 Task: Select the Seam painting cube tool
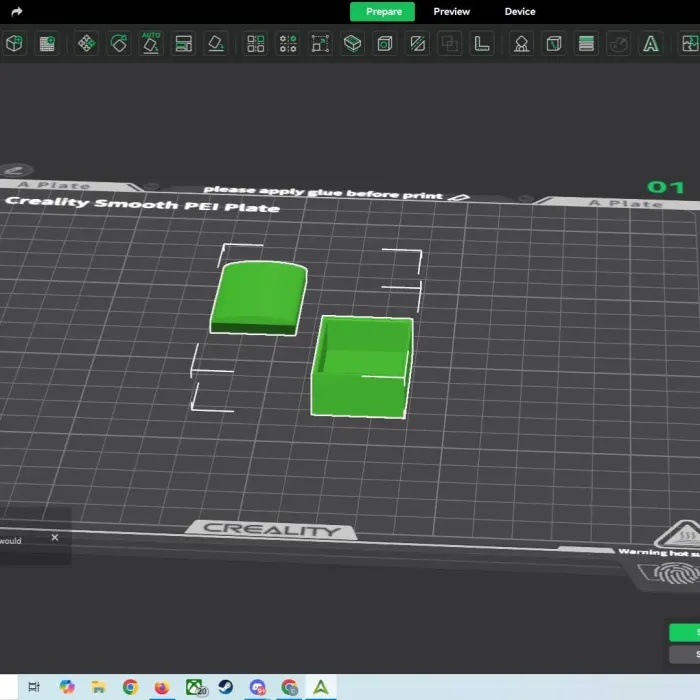click(554, 43)
